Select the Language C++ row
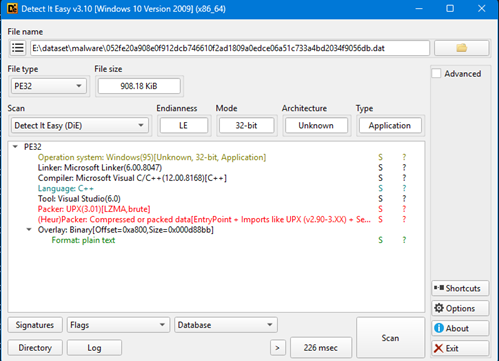Image resolution: width=499 pixels, height=361 pixels. [x=66, y=188]
